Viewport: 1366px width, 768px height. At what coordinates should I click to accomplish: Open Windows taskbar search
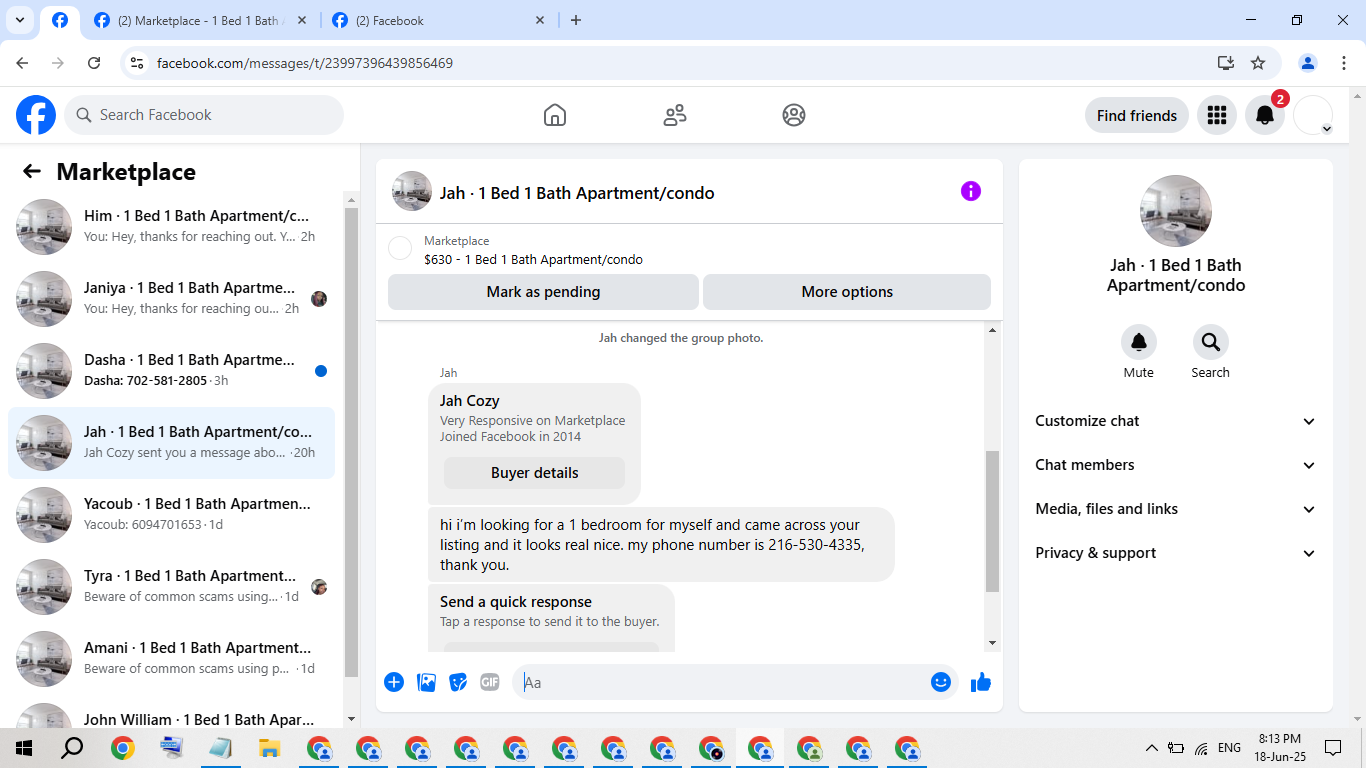tap(72, 747)
